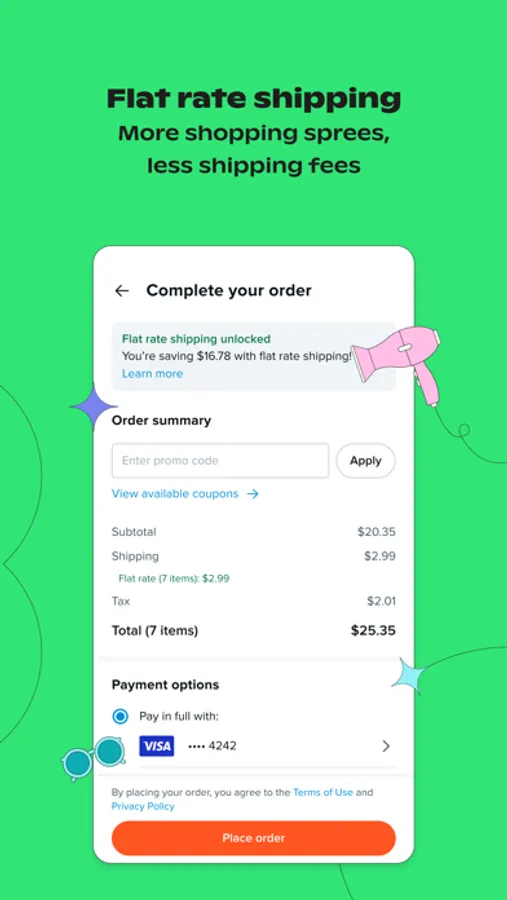Select the Pay in full radio button
The width and height of the screenshot is (507, 900).
point(121,716)
